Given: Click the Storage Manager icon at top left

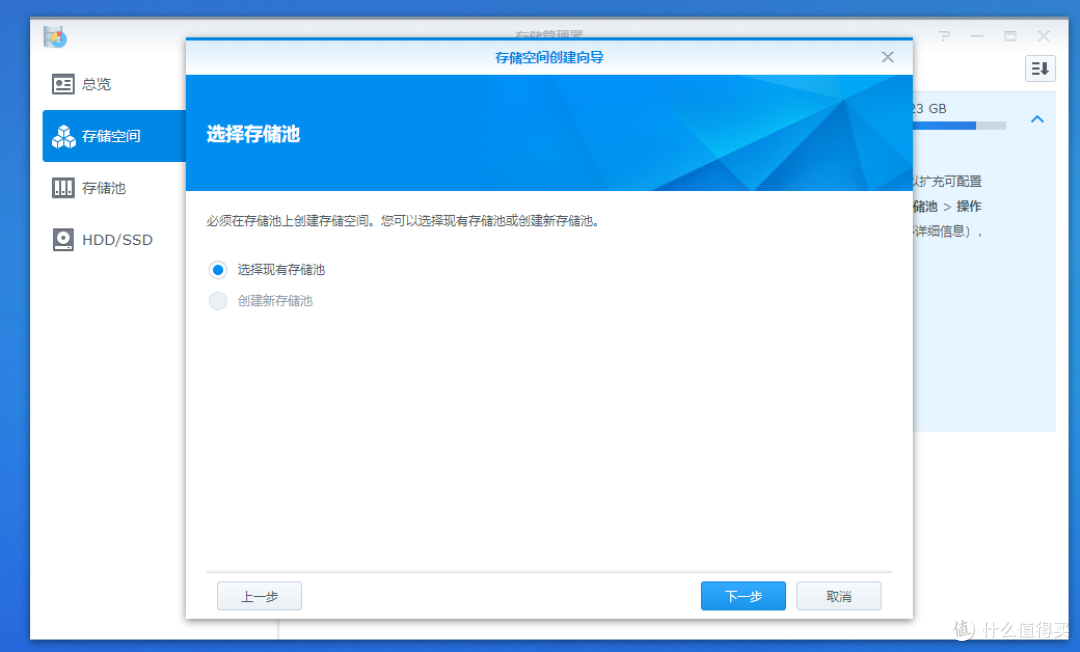Looking at the screenshot, I should (x=55, y=36).
